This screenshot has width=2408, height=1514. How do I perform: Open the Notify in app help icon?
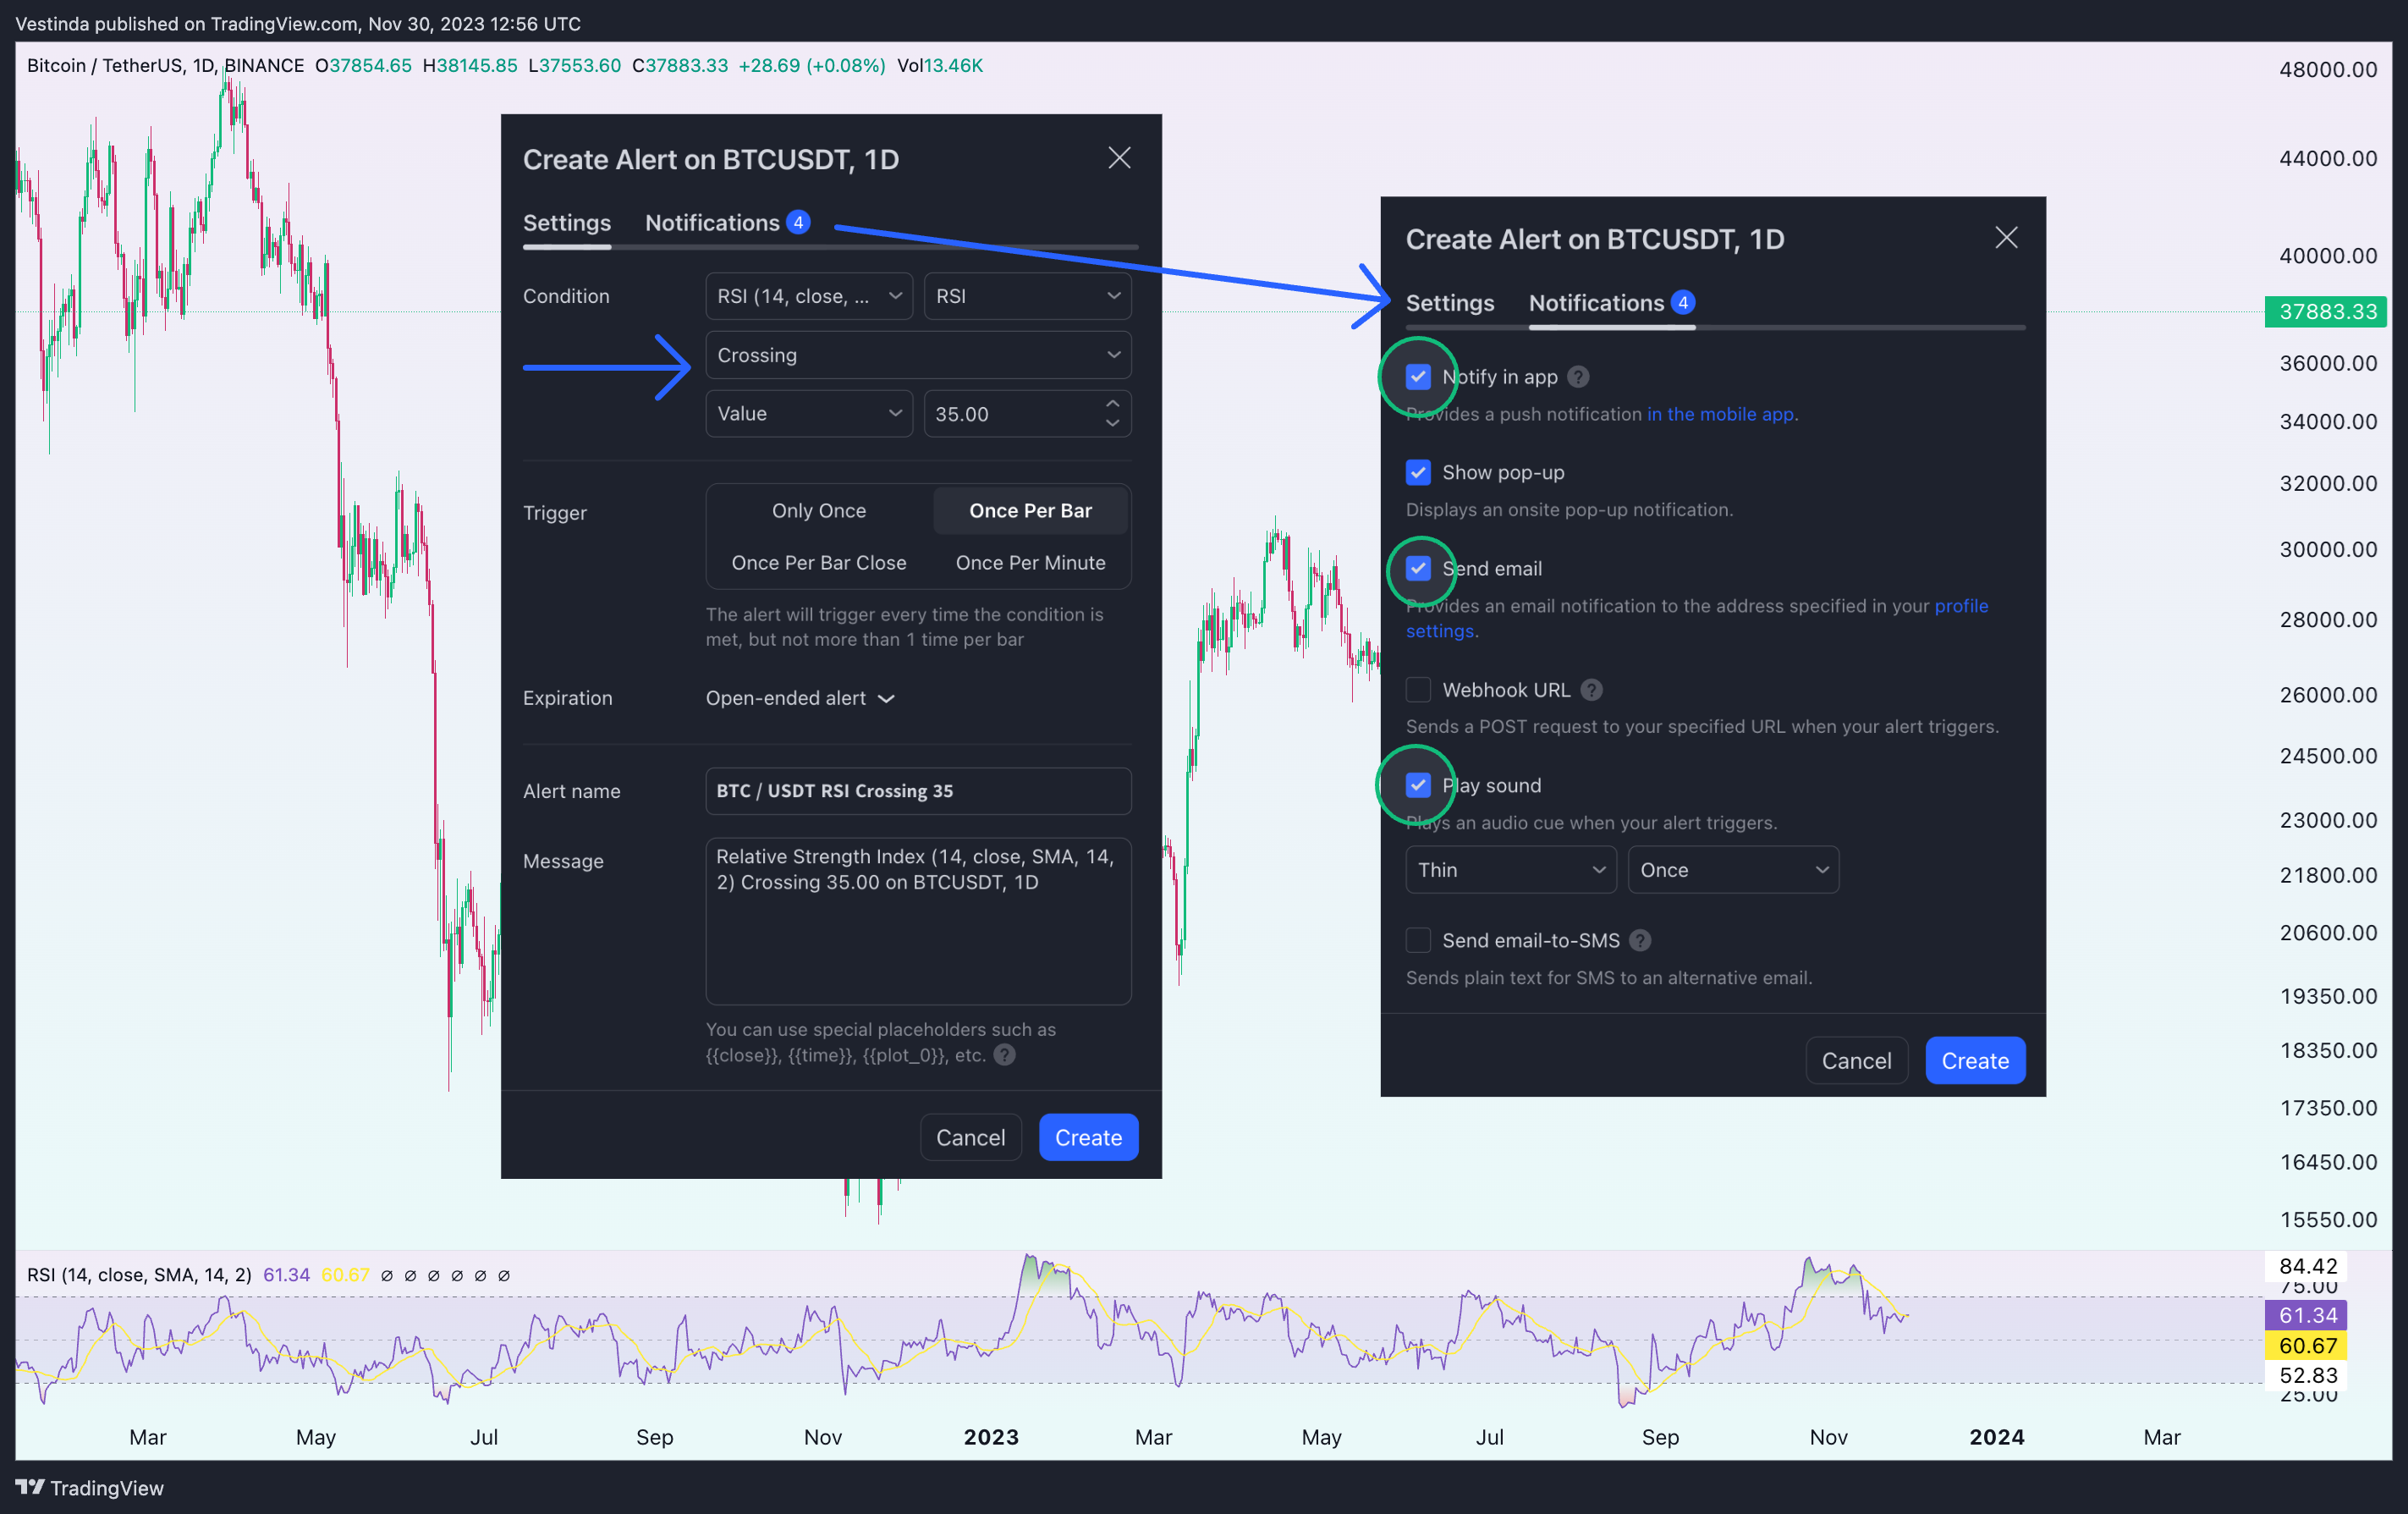point(1578,377)
